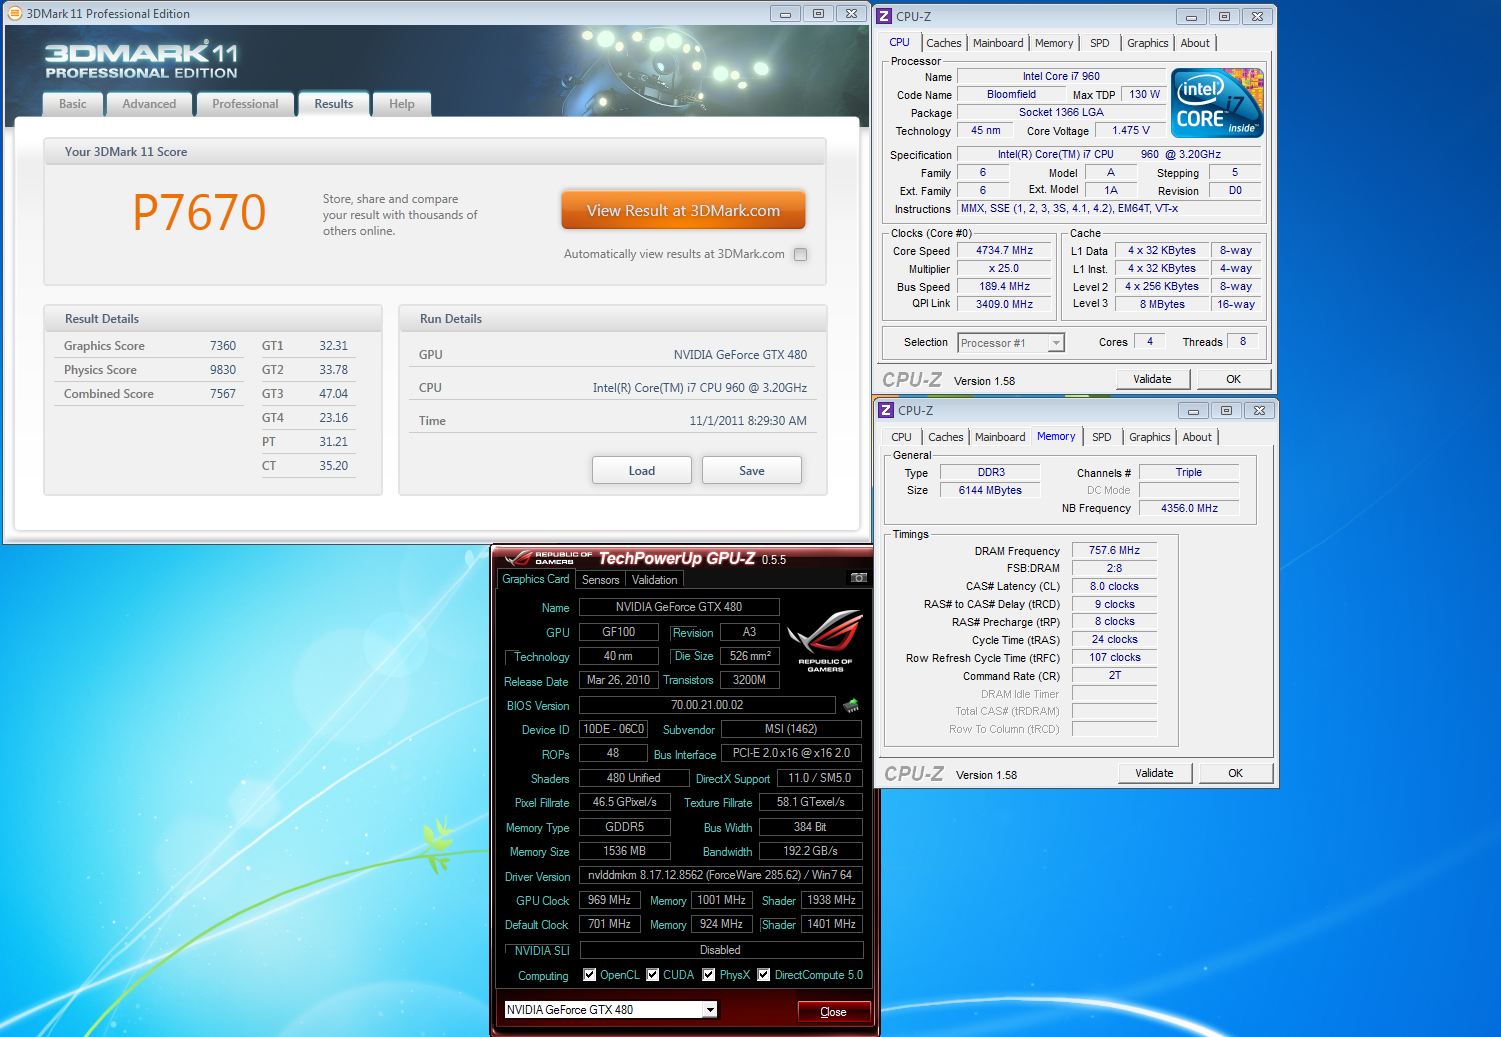Click the NVIDIA SLI Disabled field

(720, 950)
